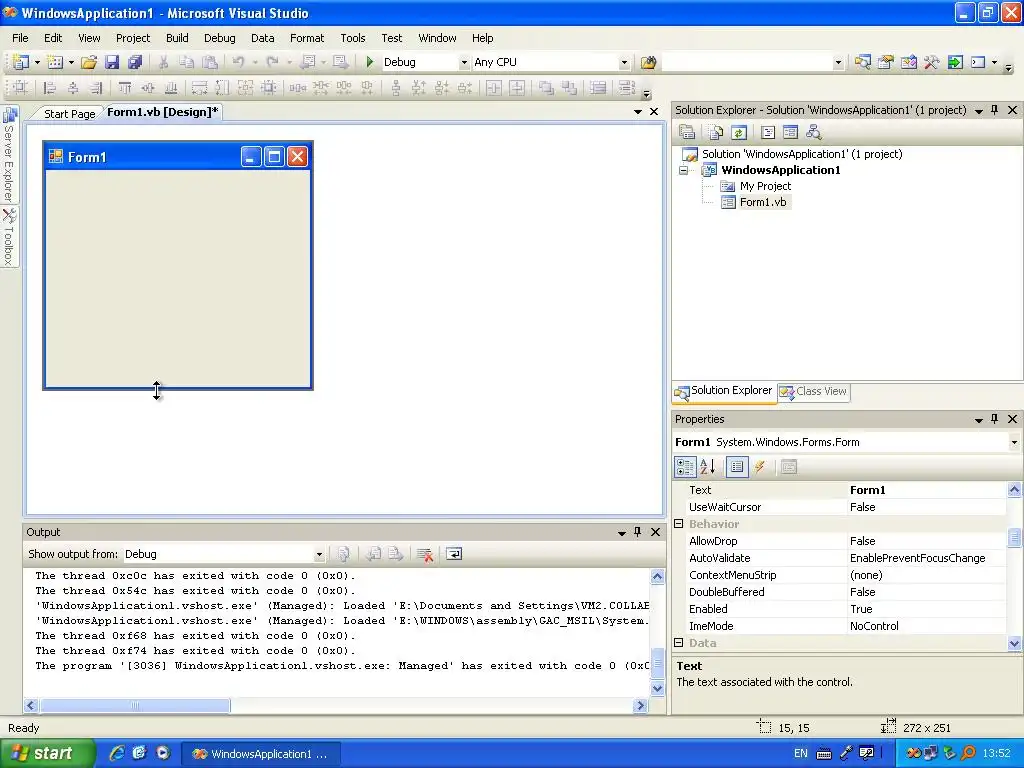The image size is (1024, 768).
Task: Click the View Code icon in Solution Explorer
Action: pyautogui.click(x=768, y=133)
